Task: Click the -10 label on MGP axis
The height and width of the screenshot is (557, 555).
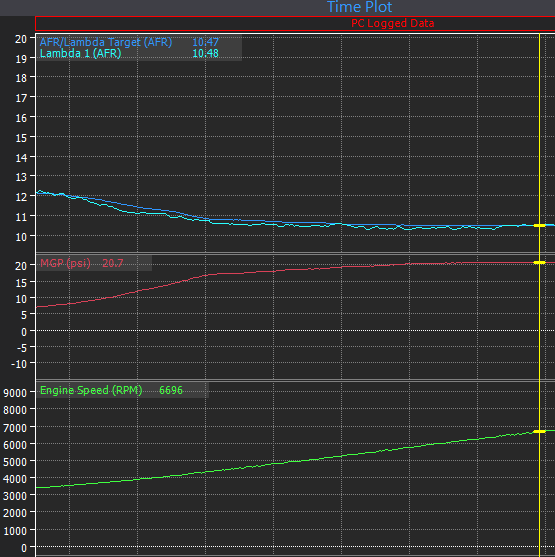Action: (19, 364)
